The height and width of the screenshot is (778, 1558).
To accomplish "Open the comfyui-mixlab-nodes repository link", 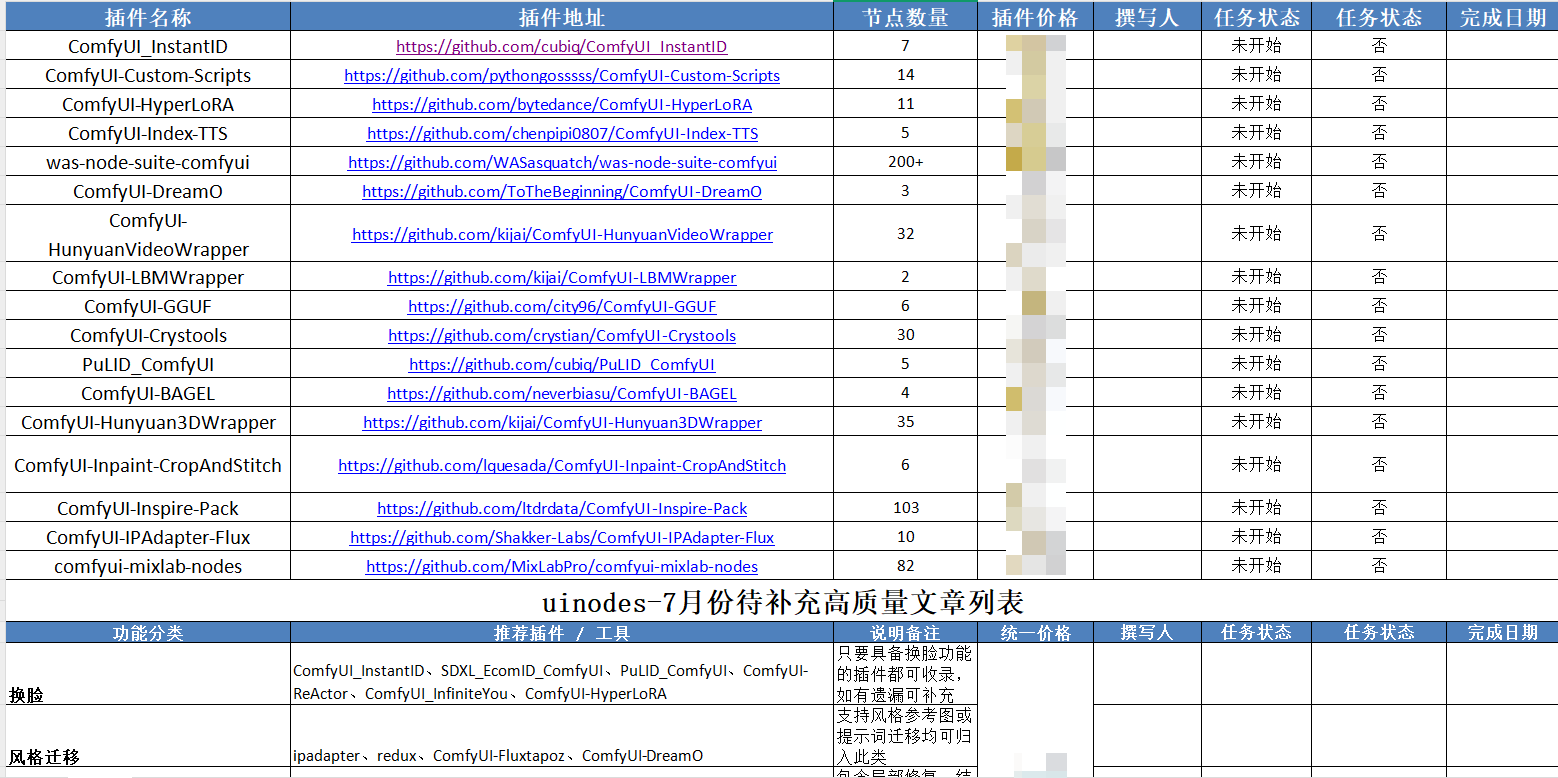I will pos(561,567).
